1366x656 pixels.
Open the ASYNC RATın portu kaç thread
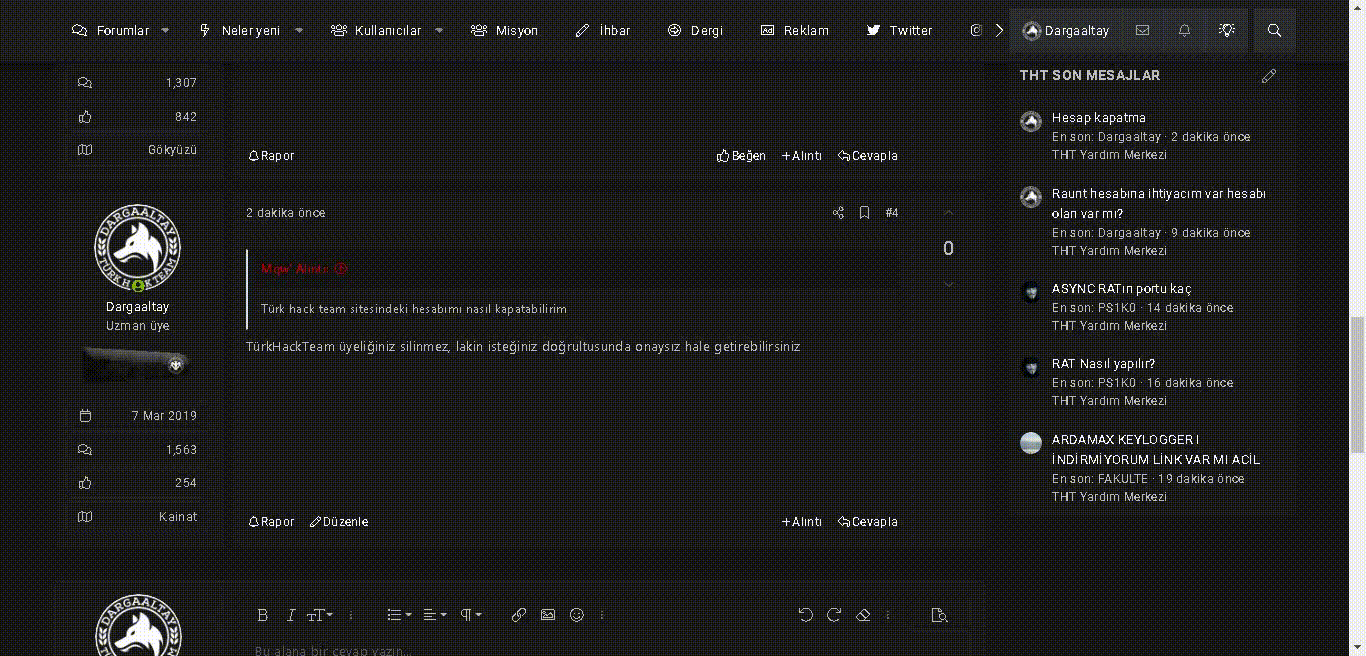1122,289
